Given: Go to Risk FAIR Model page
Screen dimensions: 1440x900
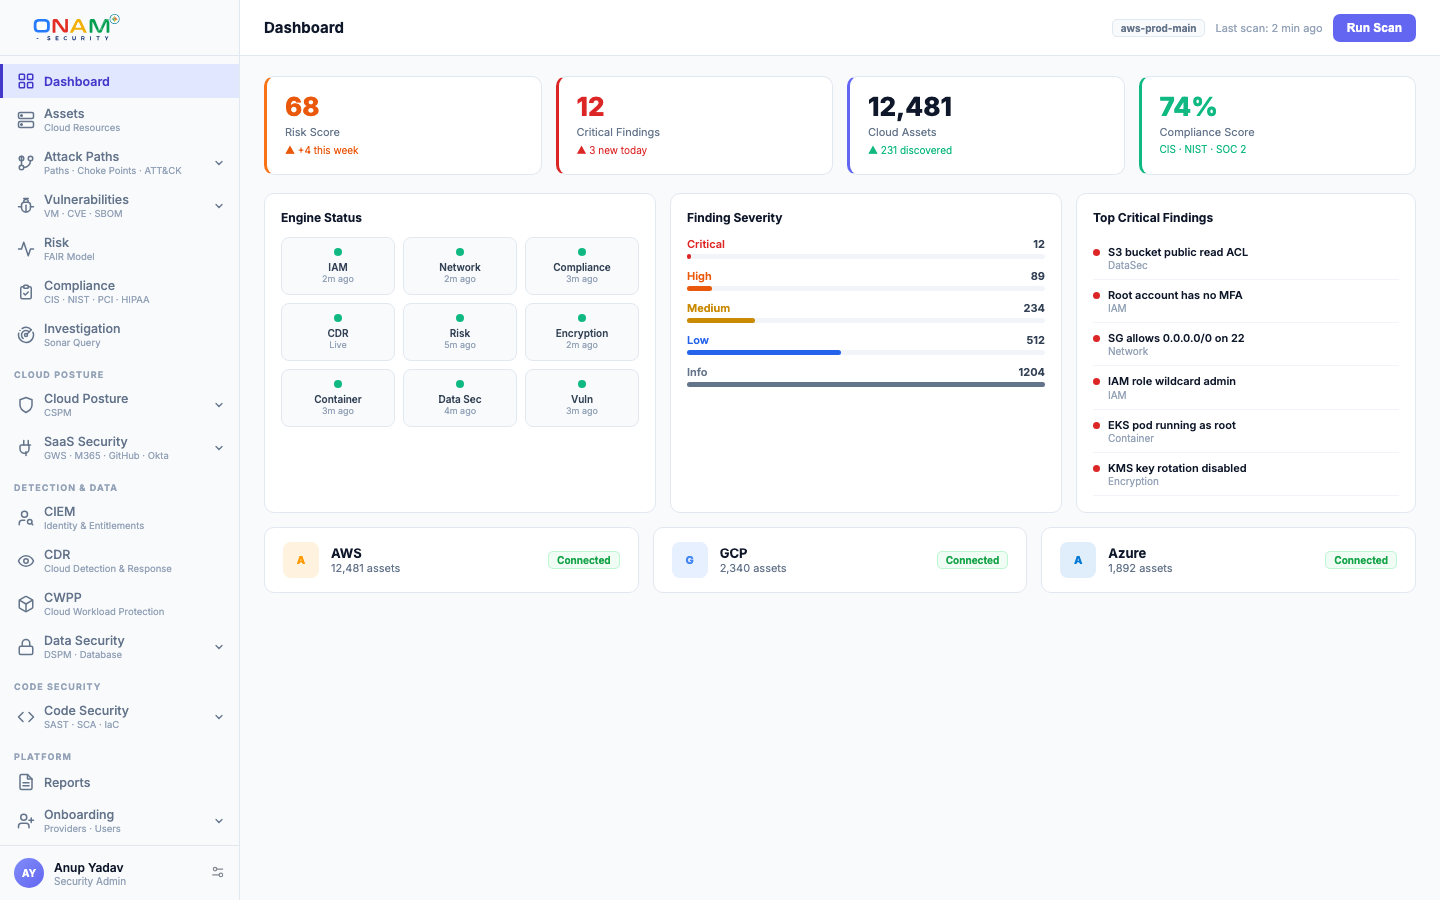Looking at the screenshot, I should pyautogui.click(x=120, y=249).
